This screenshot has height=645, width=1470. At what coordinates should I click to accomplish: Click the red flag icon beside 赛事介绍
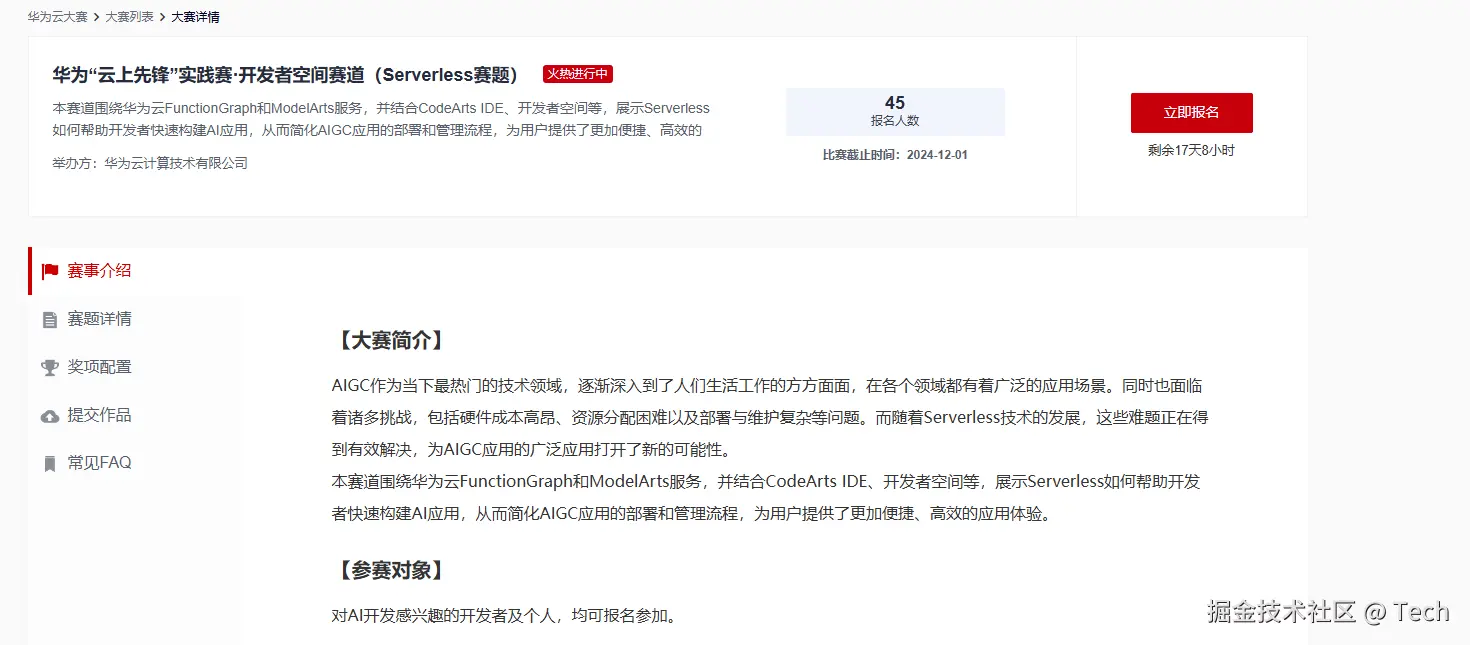[50, 271]
